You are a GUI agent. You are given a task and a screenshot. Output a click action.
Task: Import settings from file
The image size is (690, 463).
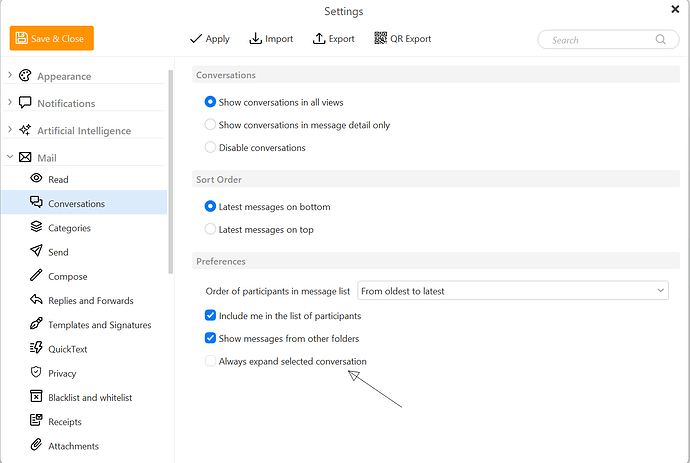coord(271,39)
